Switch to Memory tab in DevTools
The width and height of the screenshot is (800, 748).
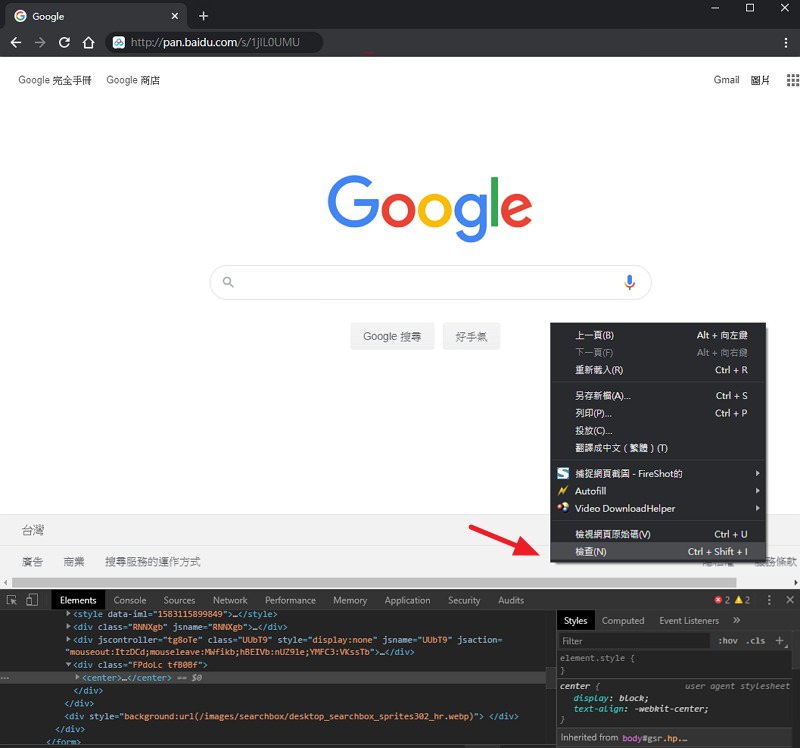click(350, 600)
